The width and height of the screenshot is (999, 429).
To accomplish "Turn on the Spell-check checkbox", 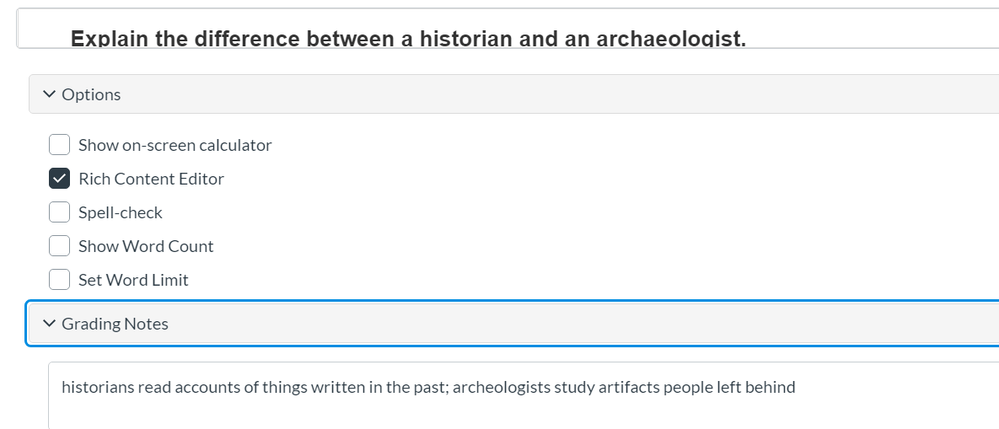I will click(60, 213).
